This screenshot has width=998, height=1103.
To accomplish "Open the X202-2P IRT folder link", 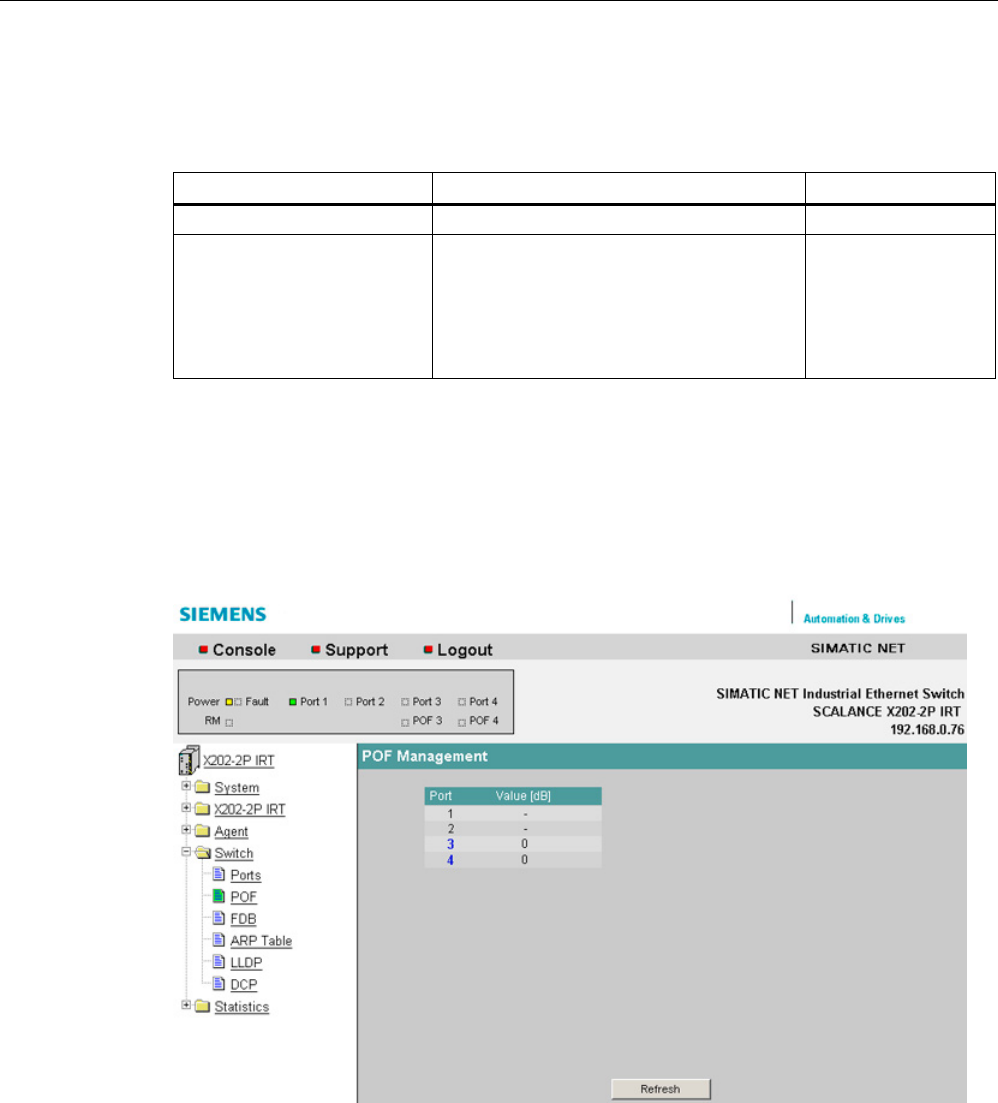I will (250, 810).
